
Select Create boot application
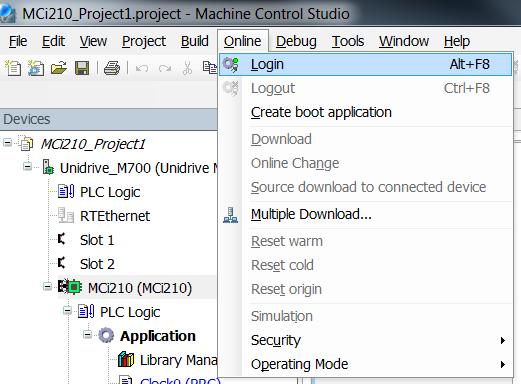365,112
